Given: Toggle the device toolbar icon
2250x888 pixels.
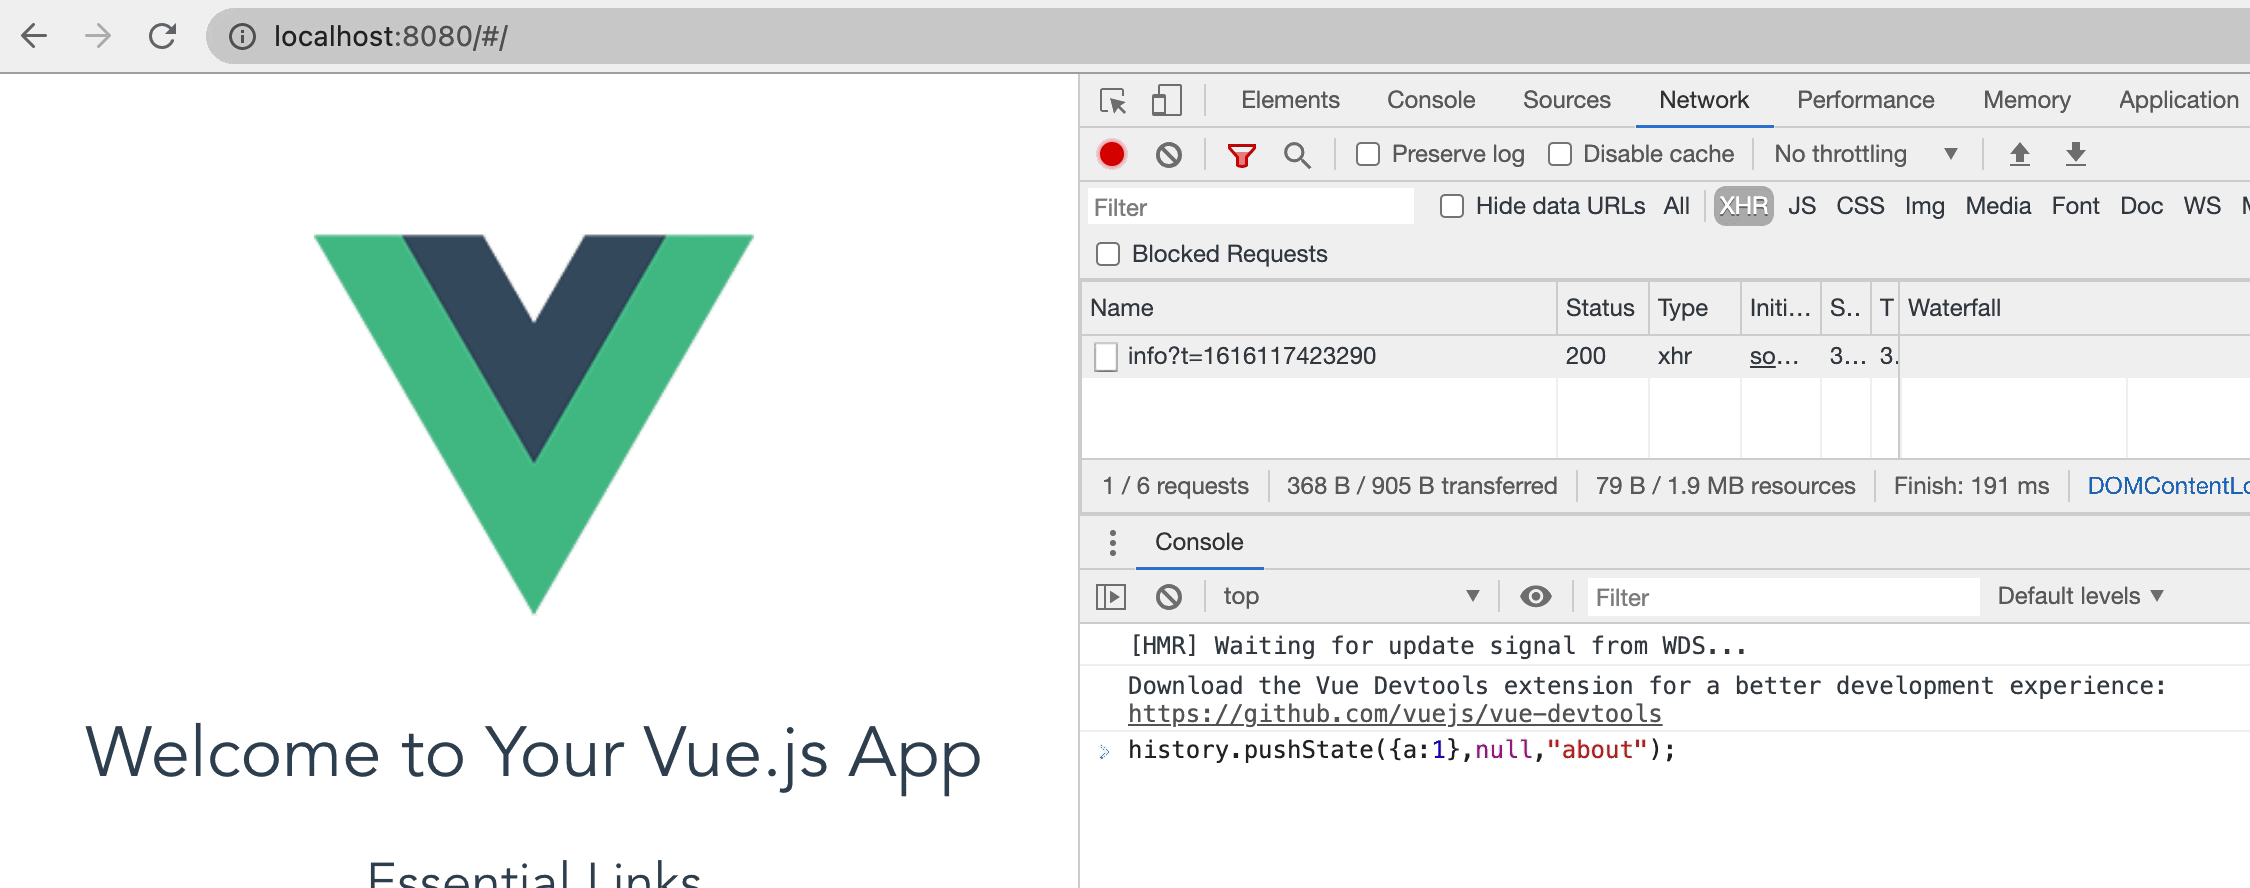Looking at the screenshot, I should point(1166,100).
